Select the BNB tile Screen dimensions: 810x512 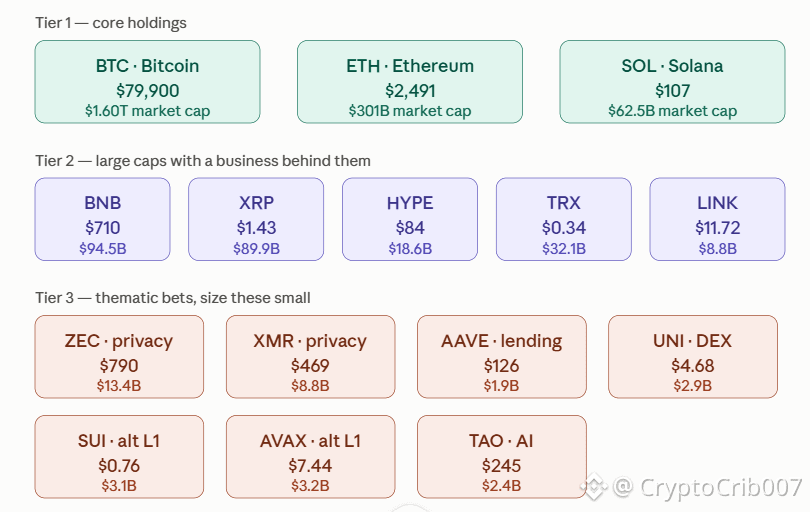pos(102,219)
